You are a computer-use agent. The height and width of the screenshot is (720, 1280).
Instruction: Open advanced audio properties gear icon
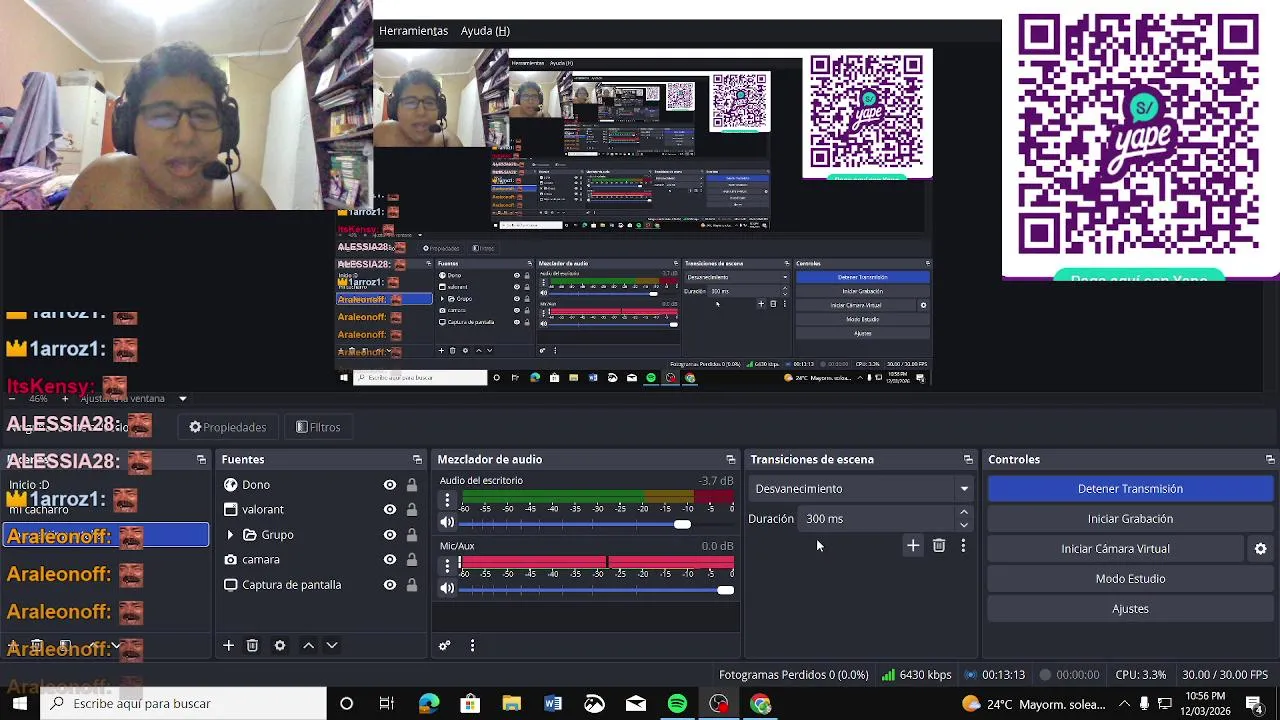pyautogui.click(x=445, y=646)
